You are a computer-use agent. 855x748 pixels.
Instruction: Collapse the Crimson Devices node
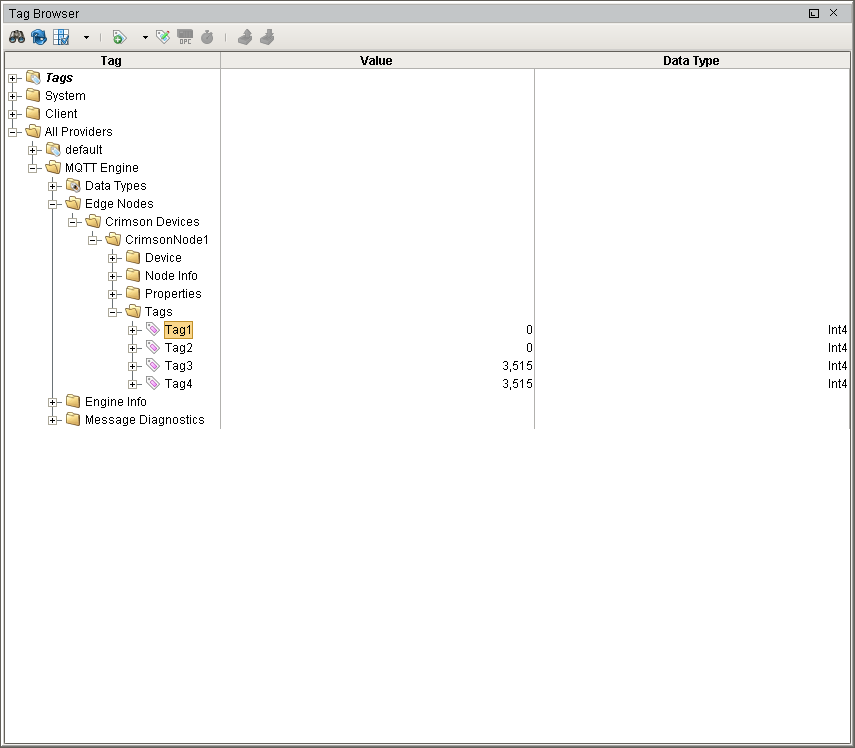(x=73, y=222)
